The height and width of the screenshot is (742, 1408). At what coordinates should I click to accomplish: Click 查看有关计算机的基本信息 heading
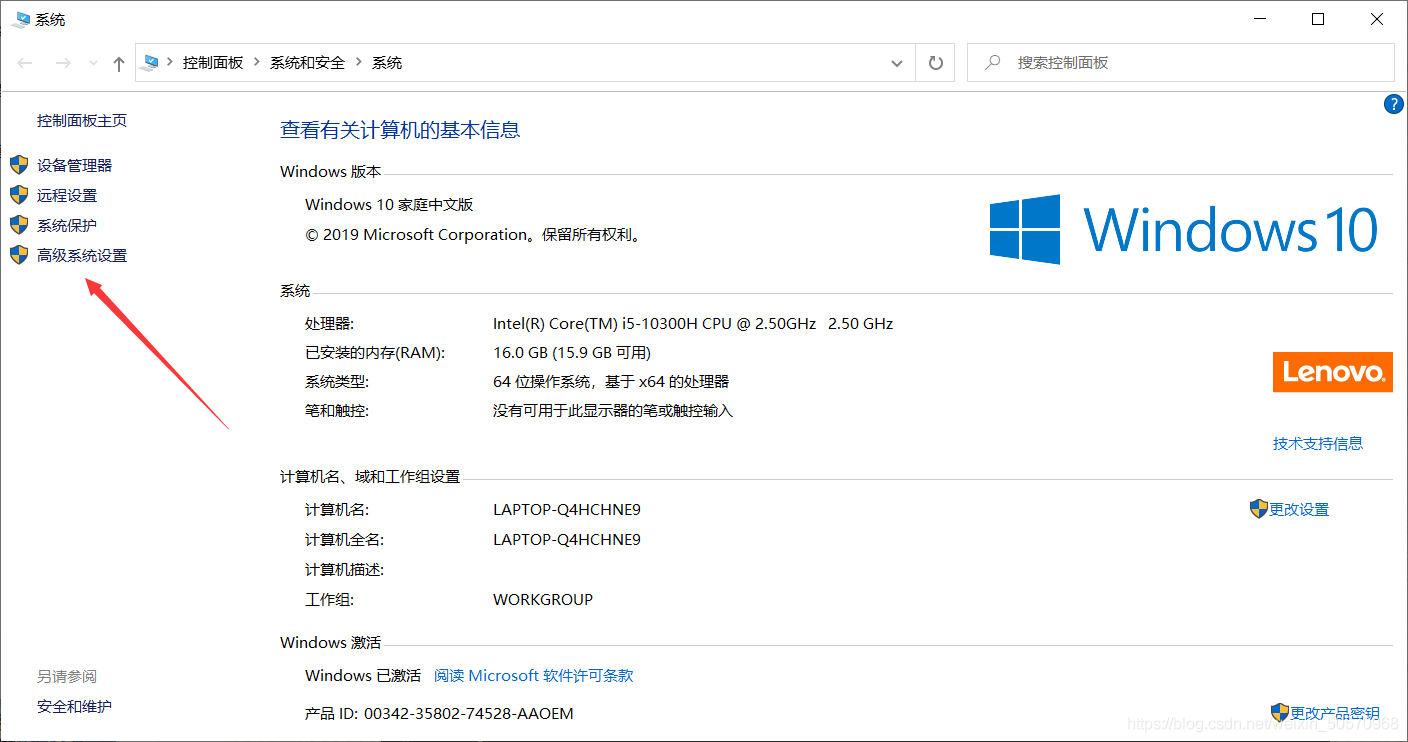click(400, 129)
